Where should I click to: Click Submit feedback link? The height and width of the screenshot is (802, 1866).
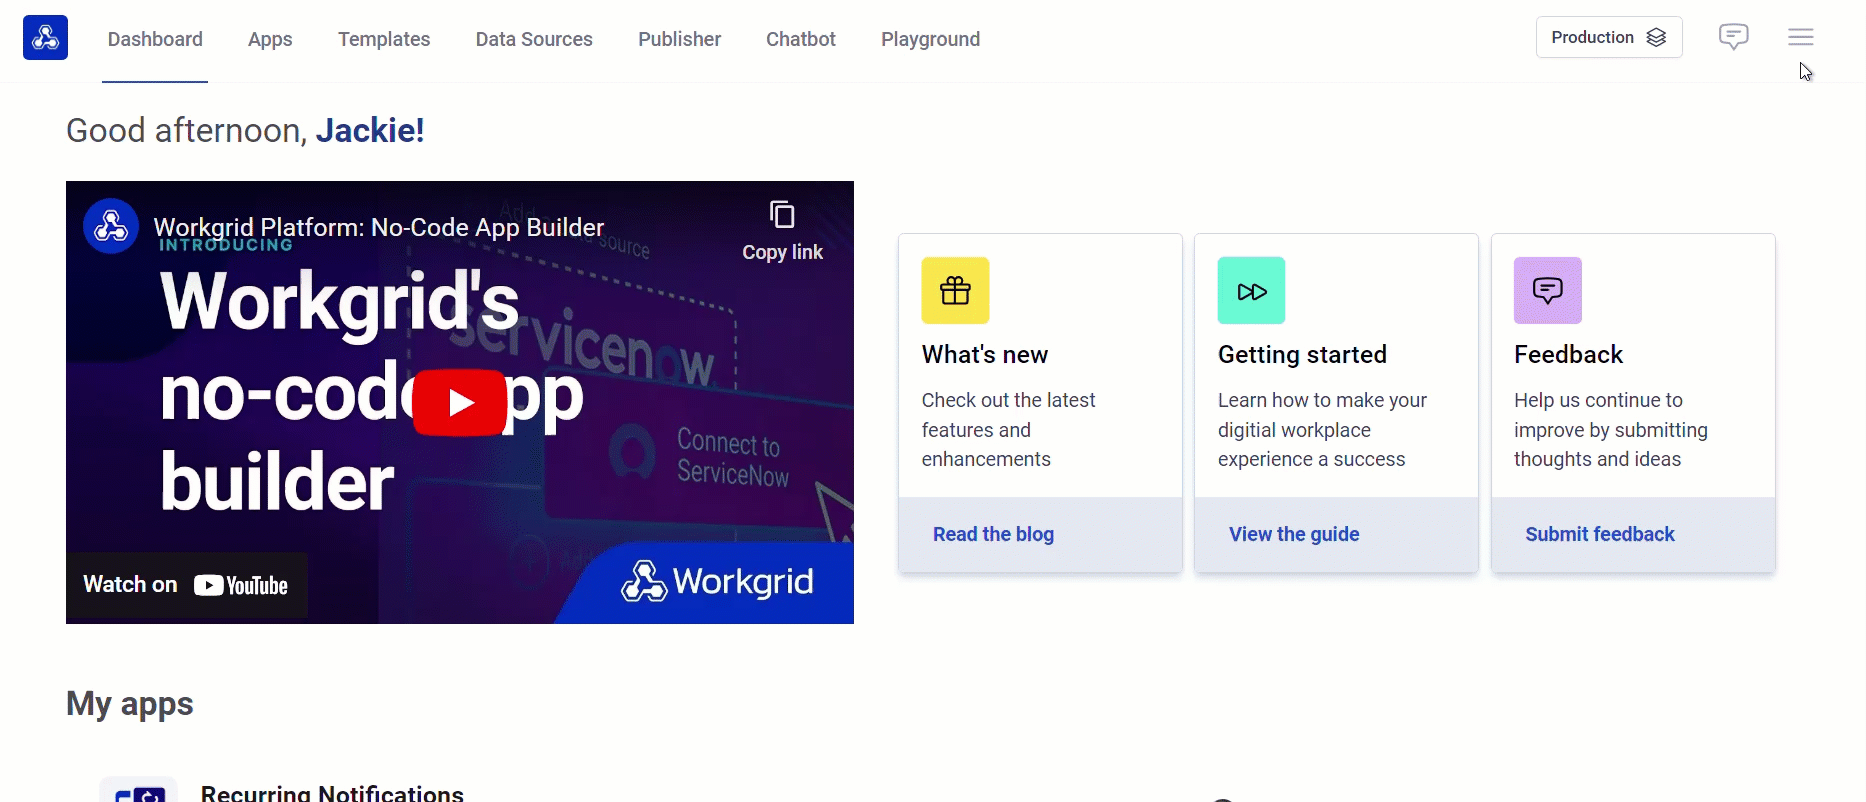[1599, 534]
